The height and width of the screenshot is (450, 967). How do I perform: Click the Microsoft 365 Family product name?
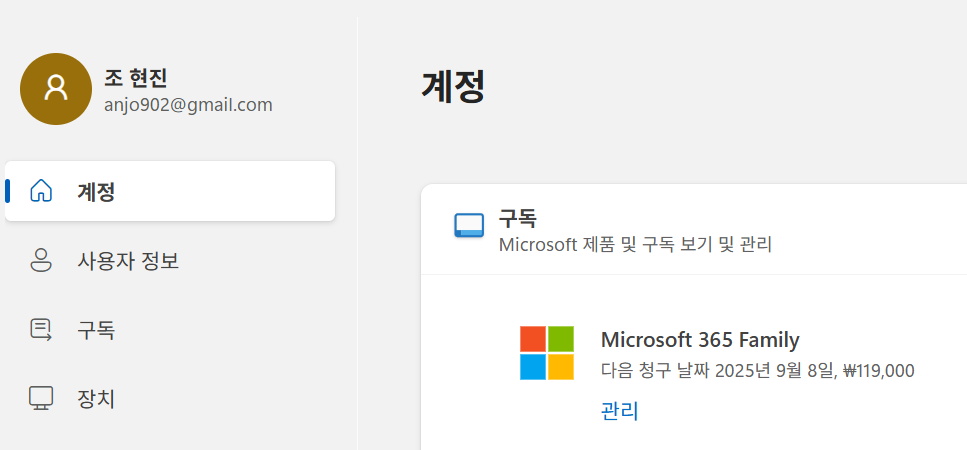click(x=700, y=340)
